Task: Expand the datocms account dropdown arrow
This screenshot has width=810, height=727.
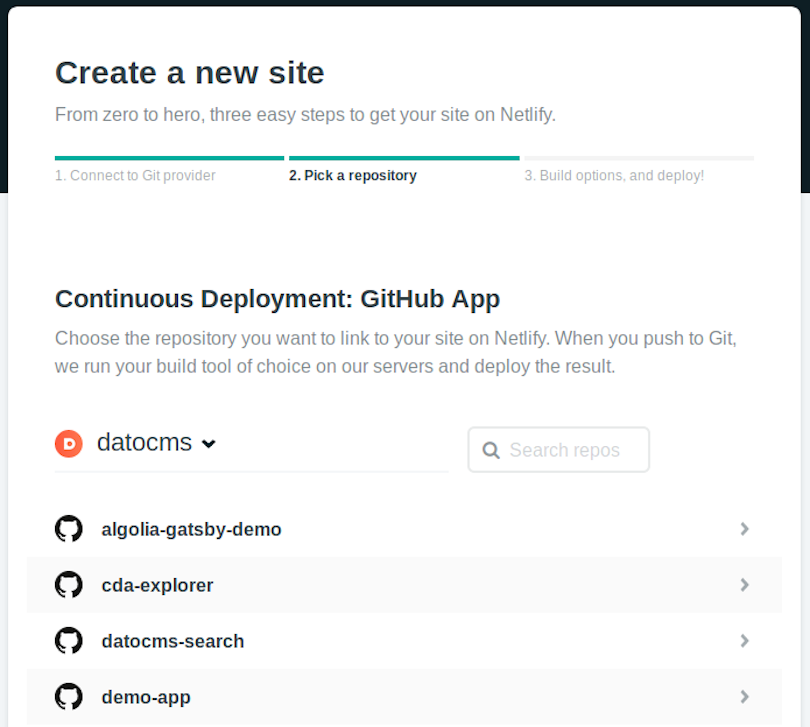Action: 209,444
